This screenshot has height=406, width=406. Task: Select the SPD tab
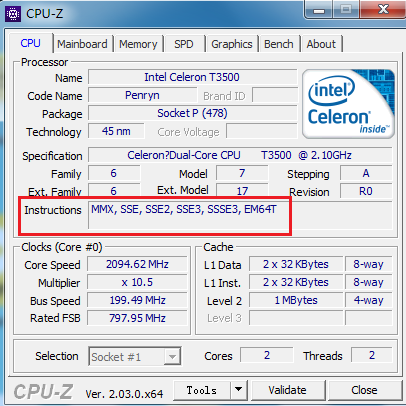coord(184,44)
